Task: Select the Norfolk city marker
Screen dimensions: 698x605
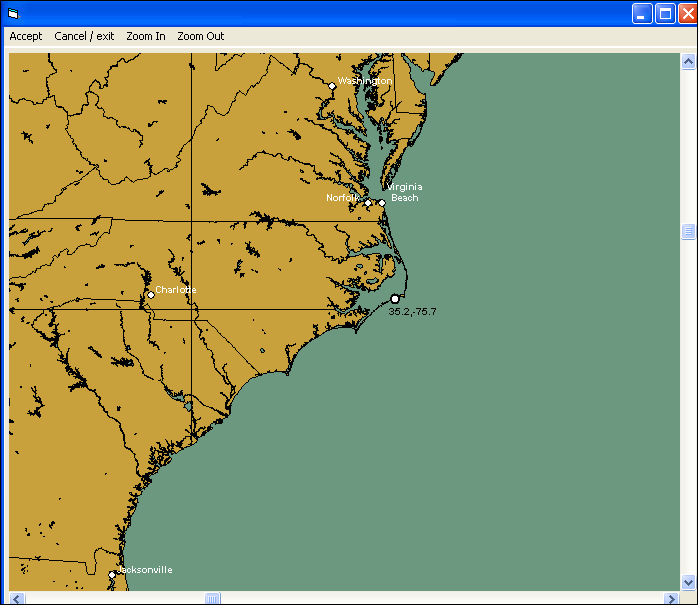Action: 368,203
